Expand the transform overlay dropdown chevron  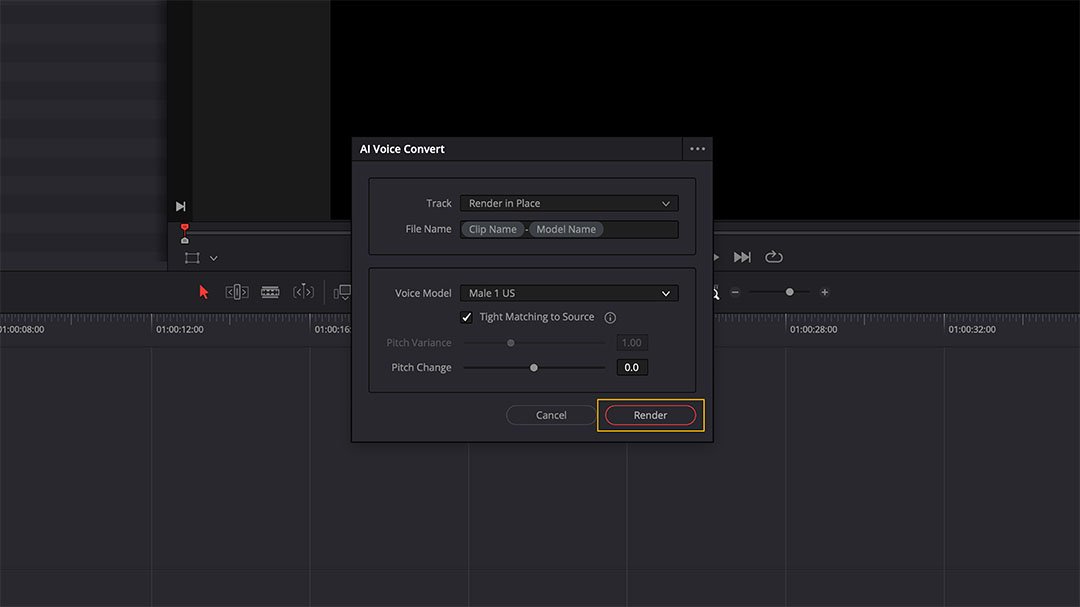pyautogui.click(x=214, y=258)
